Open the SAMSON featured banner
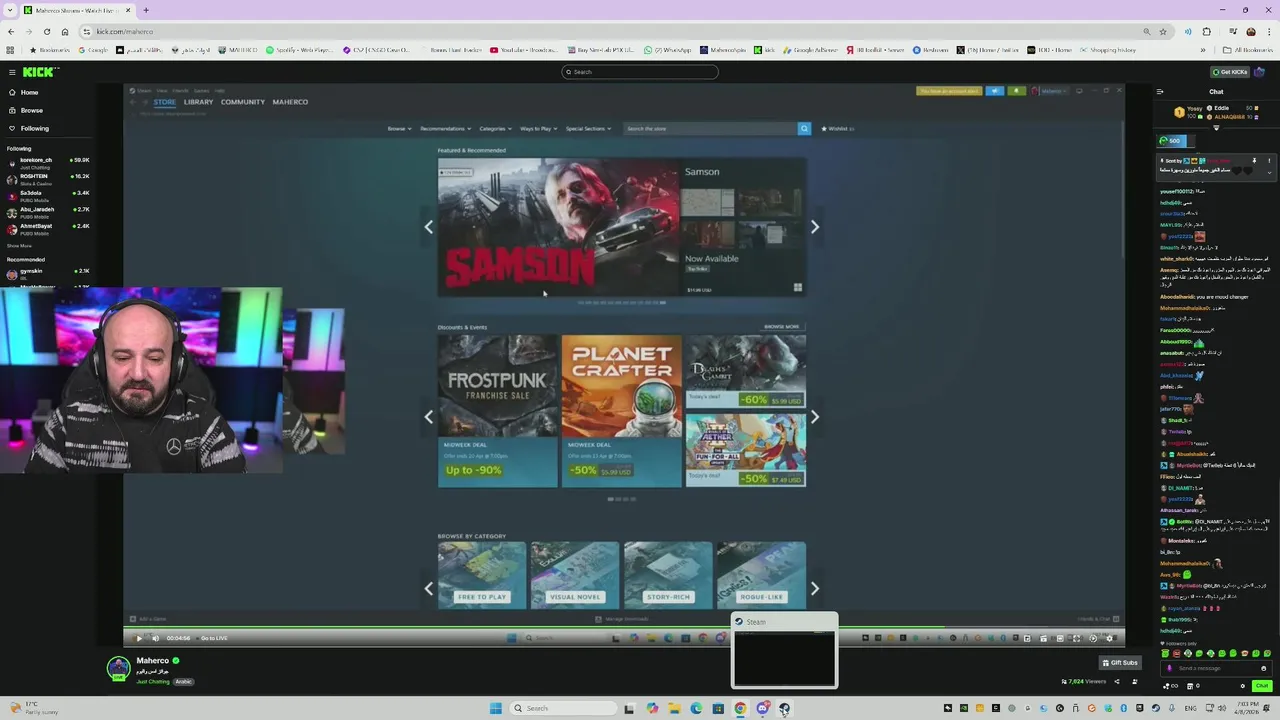The height and width of the screenshot is (720, 1280). (x=558, y=227)
